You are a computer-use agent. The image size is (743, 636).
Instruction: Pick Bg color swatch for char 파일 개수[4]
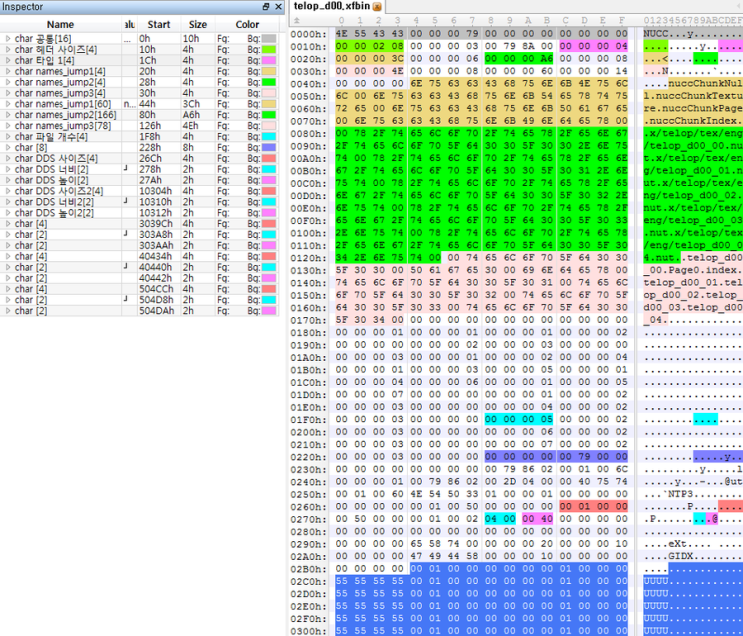[269, 136]
